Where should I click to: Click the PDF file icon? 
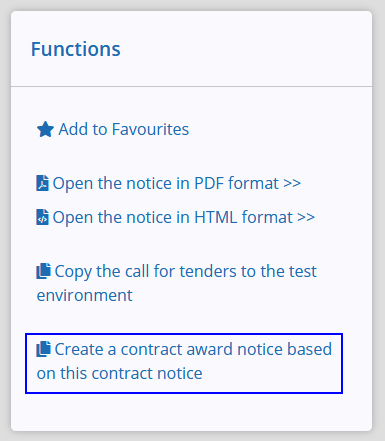(x=42, y=183)
